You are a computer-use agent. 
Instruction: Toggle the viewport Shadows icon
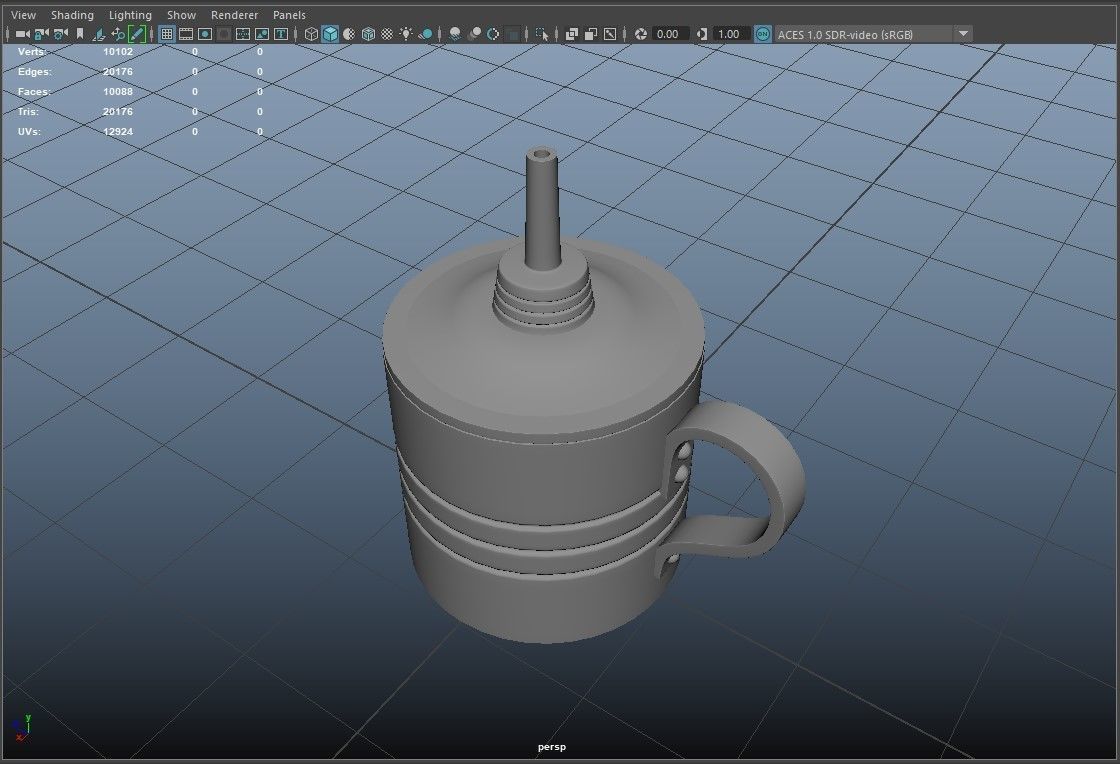[x=426, y=34]
